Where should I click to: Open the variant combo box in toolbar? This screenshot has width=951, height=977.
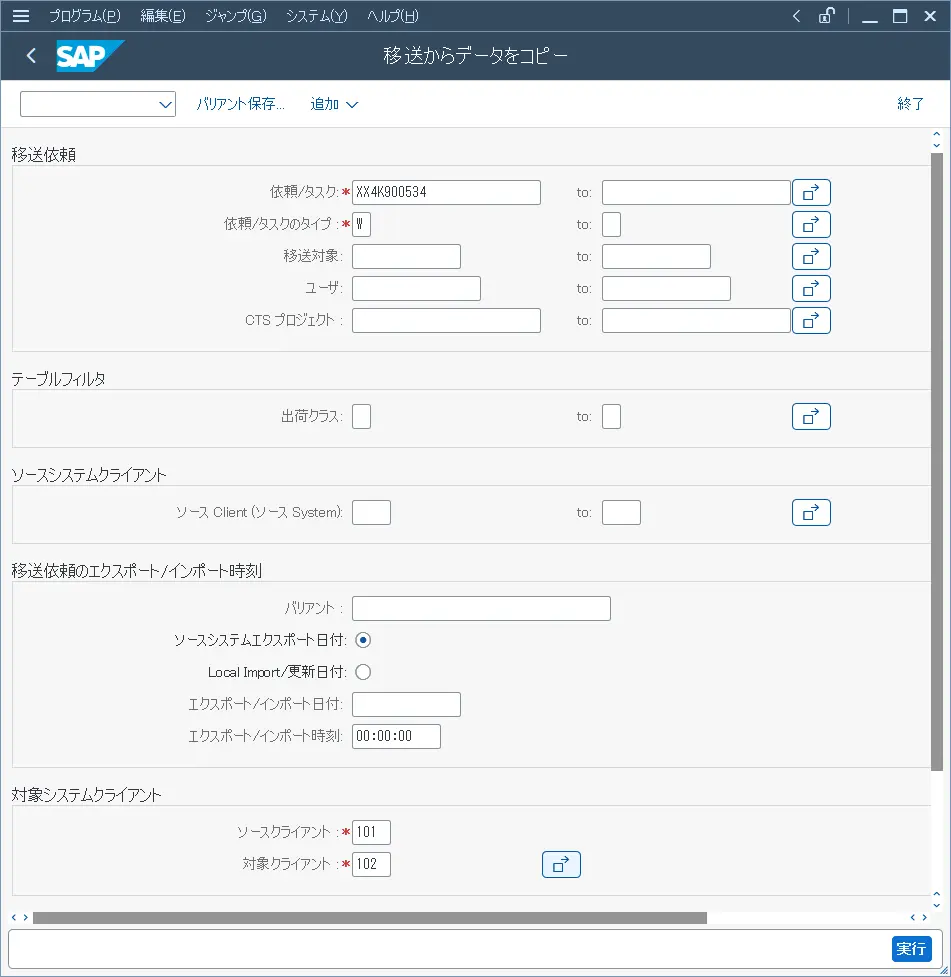pyautogui.click(x=98, y=104)
